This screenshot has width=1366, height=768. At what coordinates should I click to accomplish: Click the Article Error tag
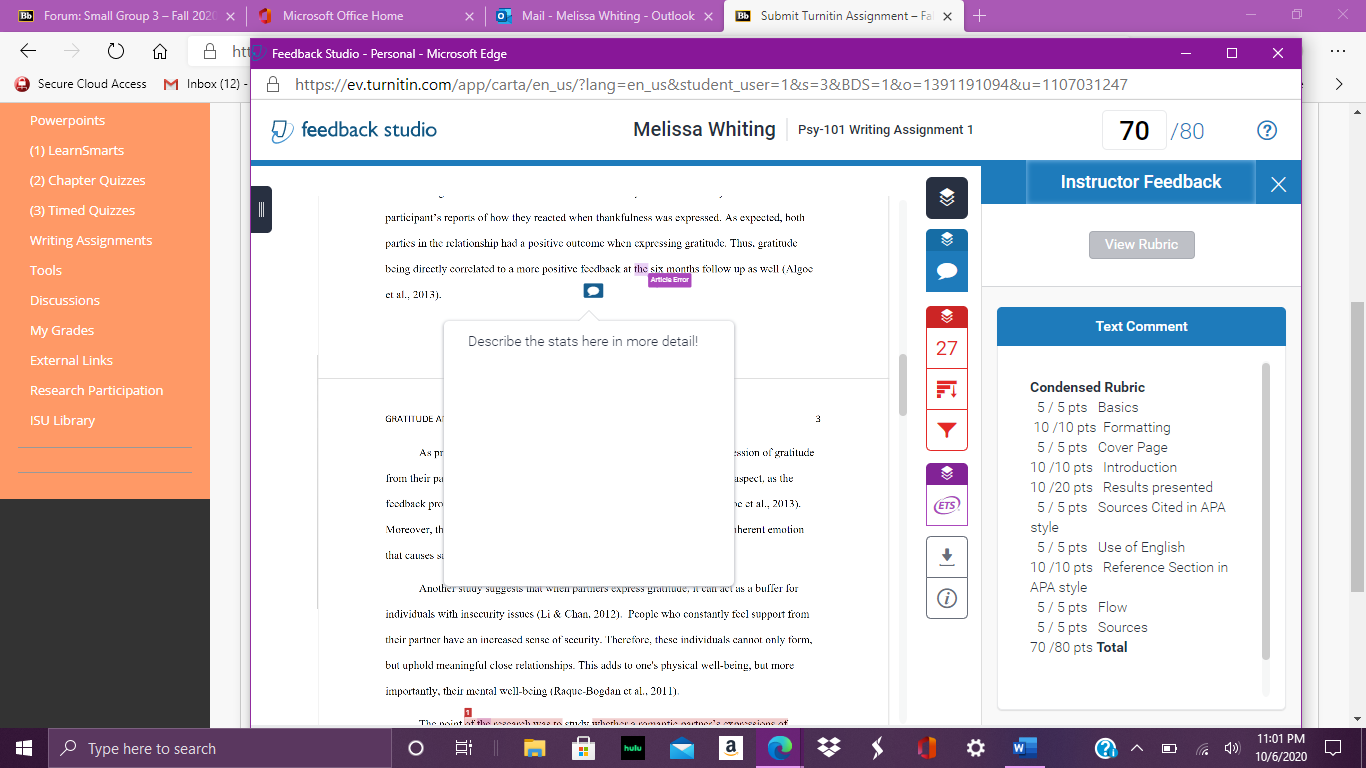click(669, 280)
